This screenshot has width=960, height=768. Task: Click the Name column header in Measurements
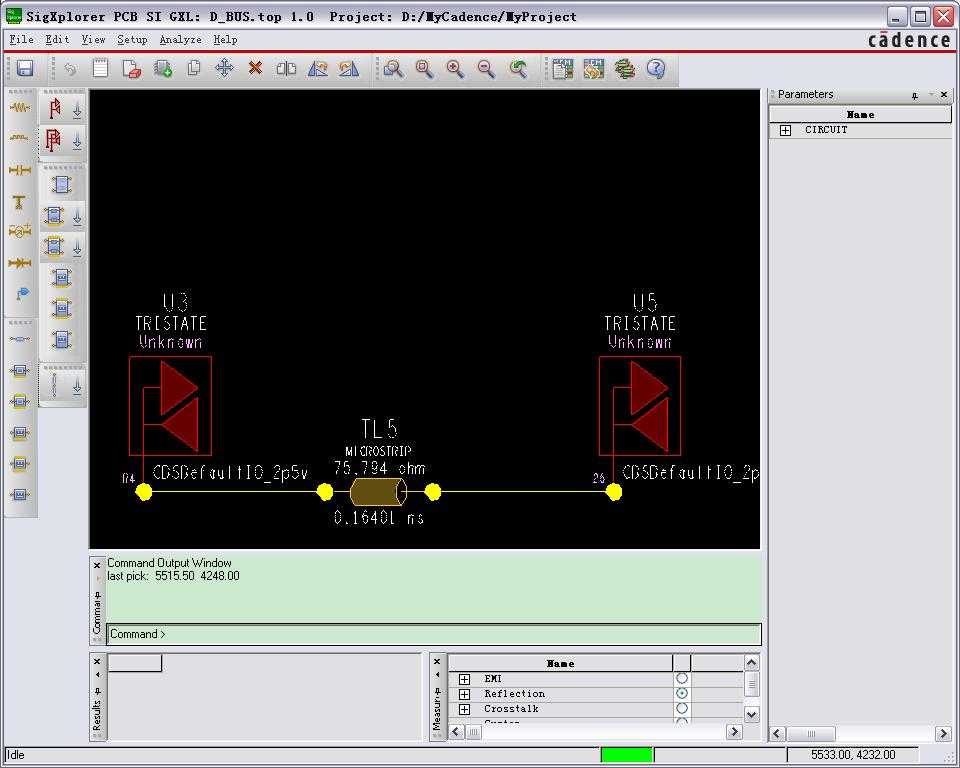click(x=560, y=663)
